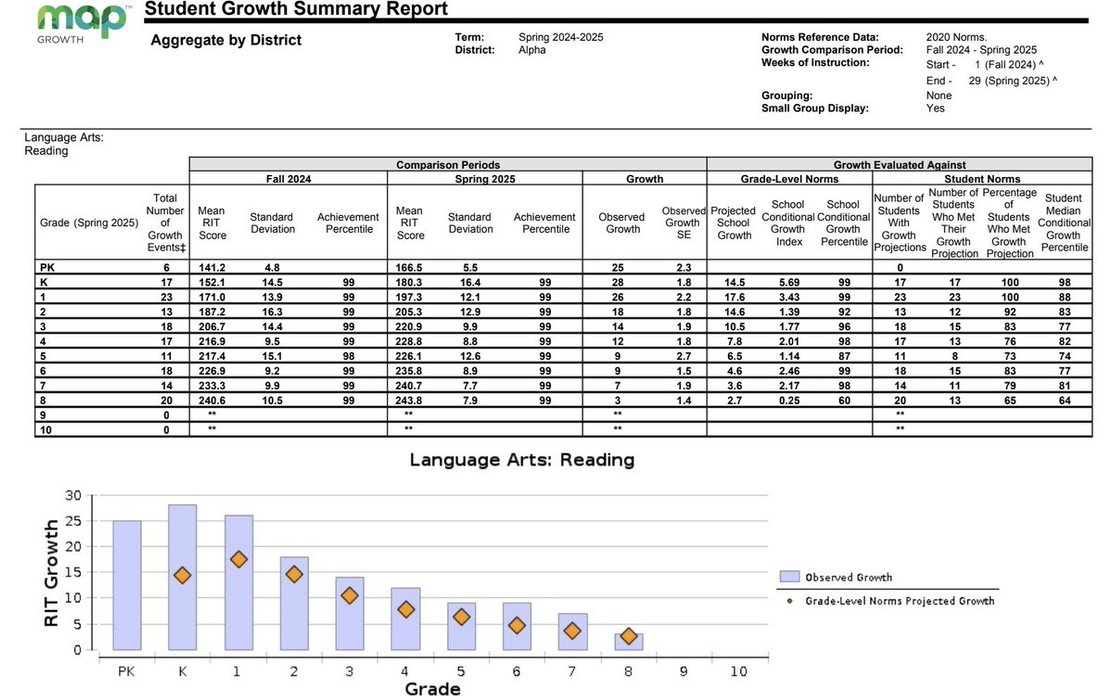The height and width of the screenshot is (700, 1113).
Task: Click Grade 1 median growth percentile '88'
Action: coord(1065,297)
